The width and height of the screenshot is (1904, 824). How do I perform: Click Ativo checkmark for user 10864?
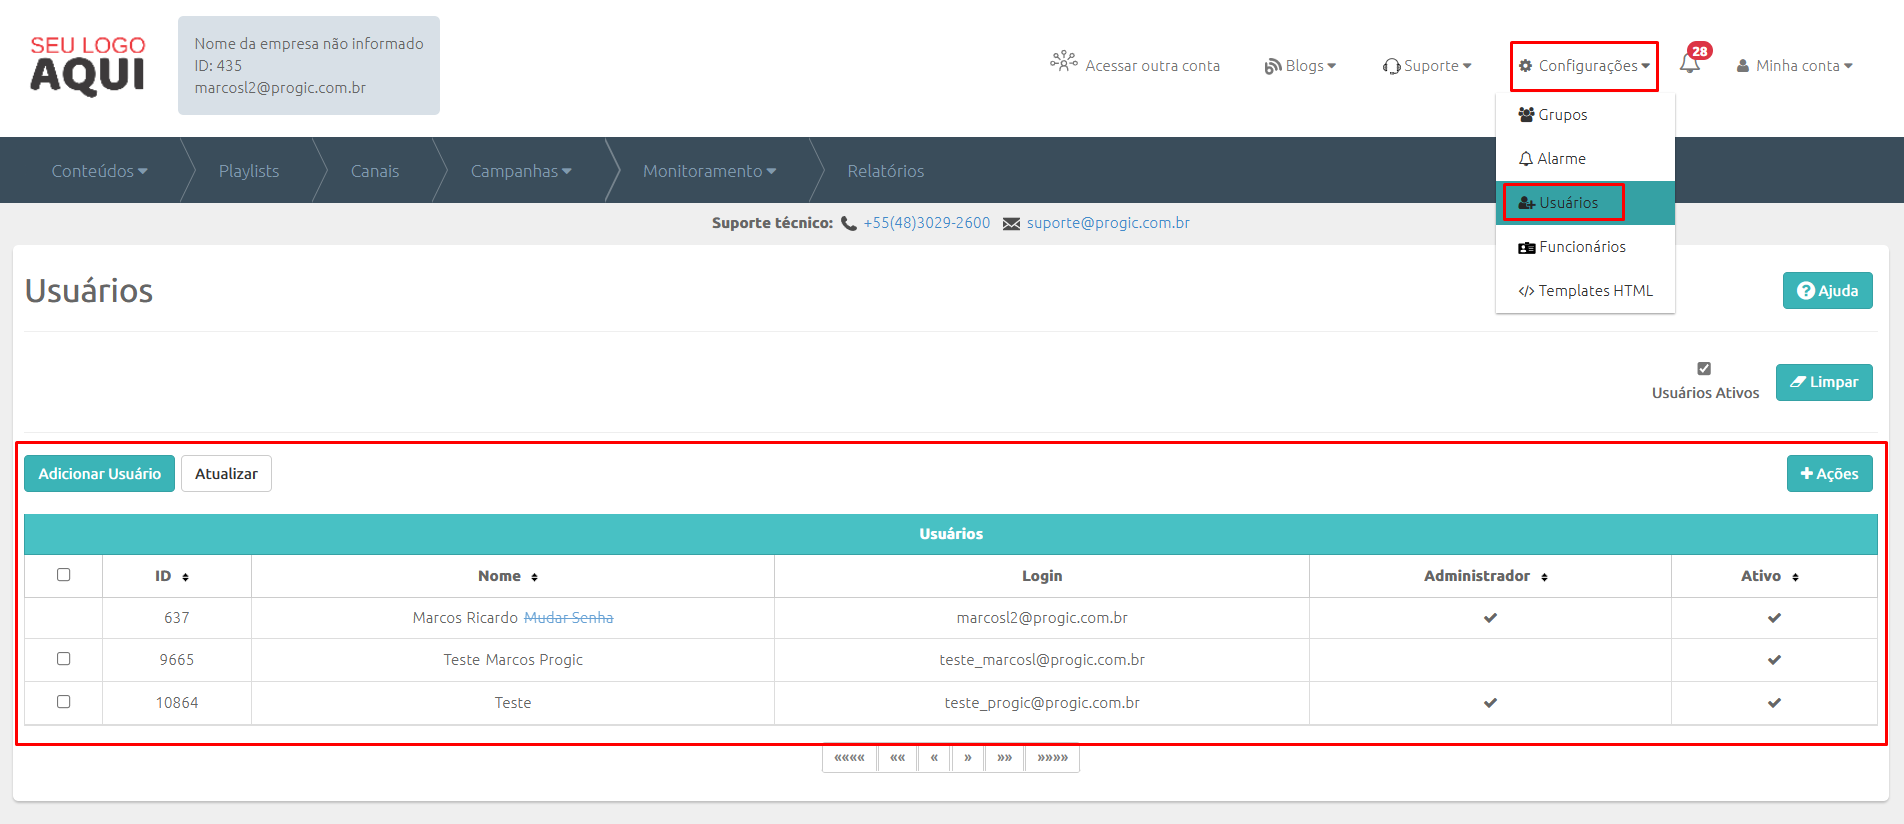[1774, 703]
